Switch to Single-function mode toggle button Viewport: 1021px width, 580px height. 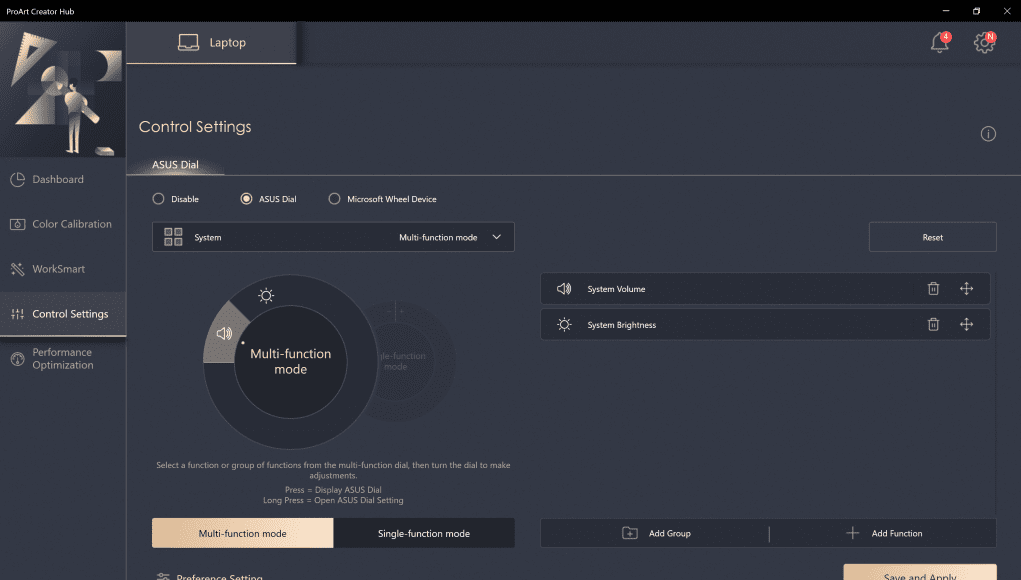pyautogui.click(x=424, y=533)
